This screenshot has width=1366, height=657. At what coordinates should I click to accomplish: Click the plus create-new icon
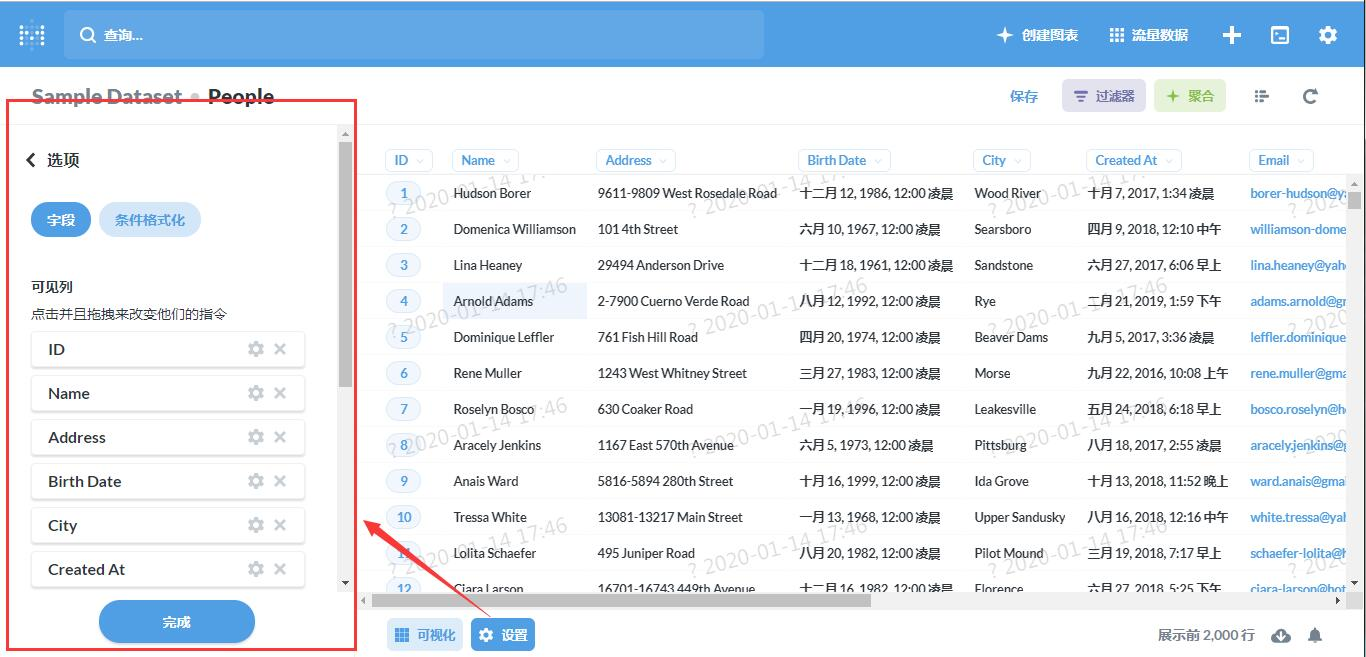coord(1232,35)
